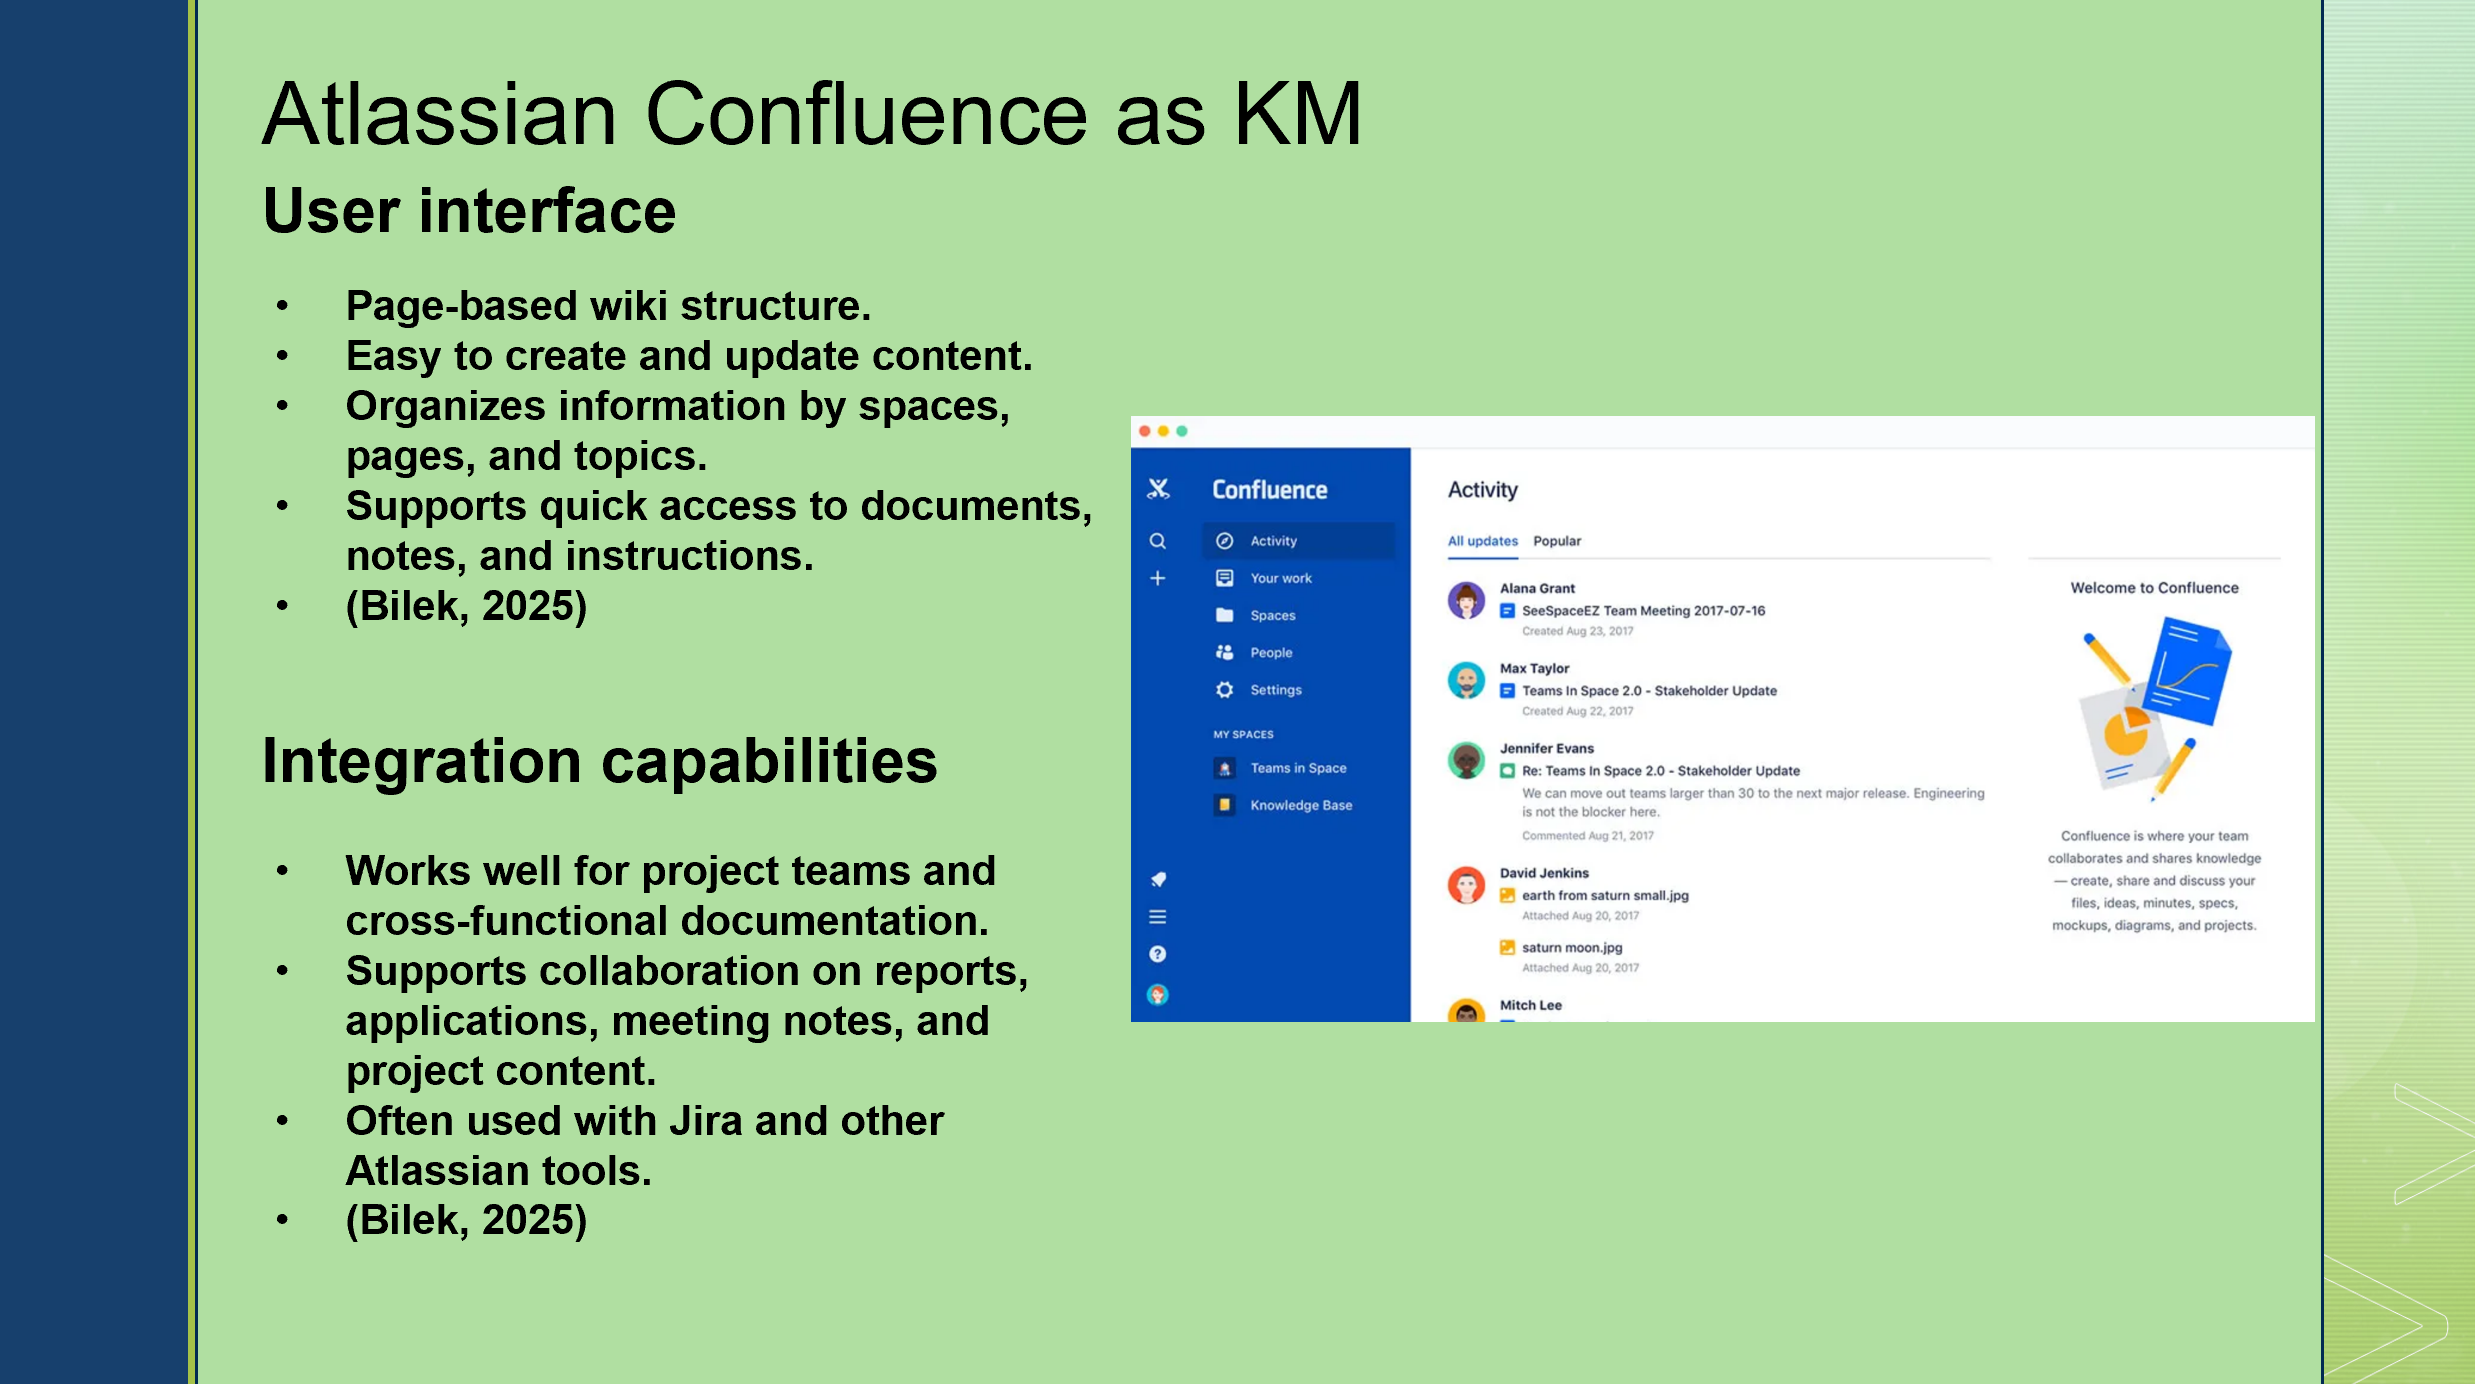Switch to the Popular tab
The height and width of the screenshot is (1384, 2475).
tap(1557, 541)
